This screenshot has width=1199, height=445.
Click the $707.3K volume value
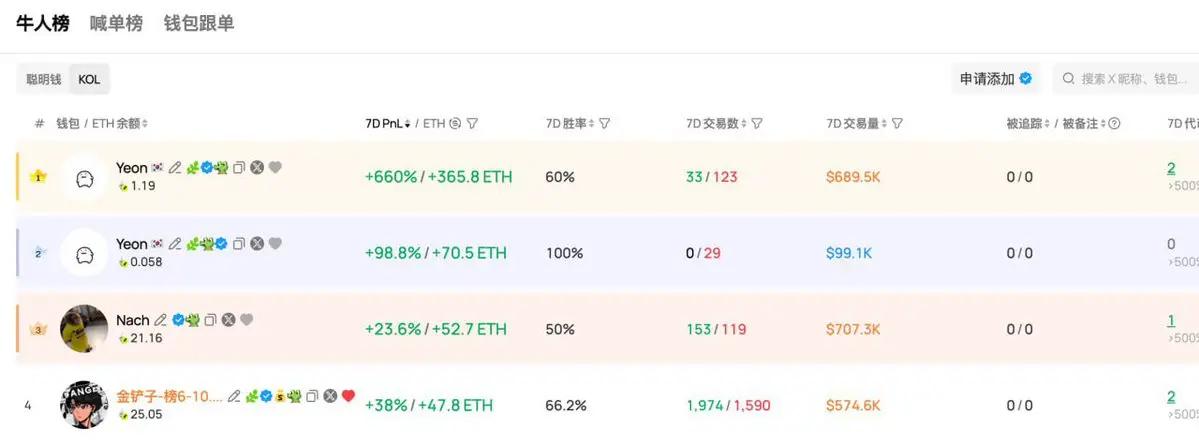click(853, 330)
